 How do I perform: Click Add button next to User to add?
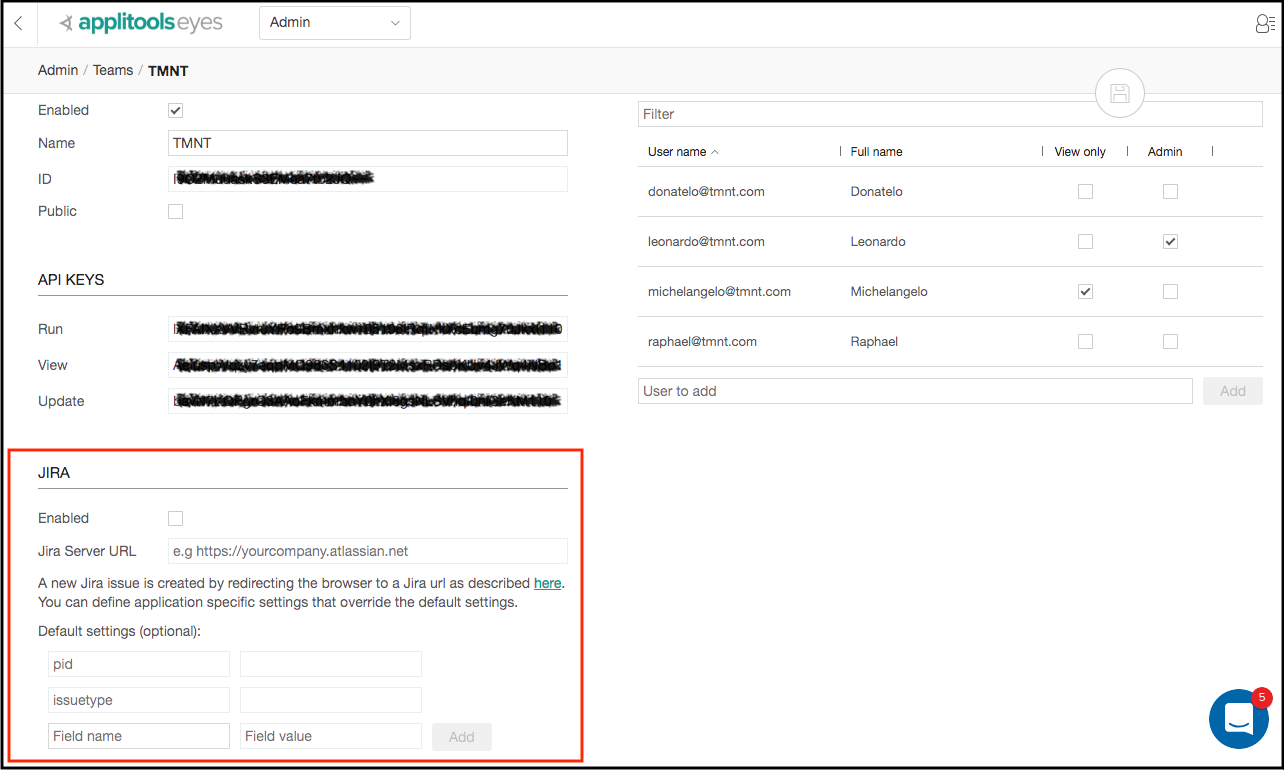[1233, 391]
